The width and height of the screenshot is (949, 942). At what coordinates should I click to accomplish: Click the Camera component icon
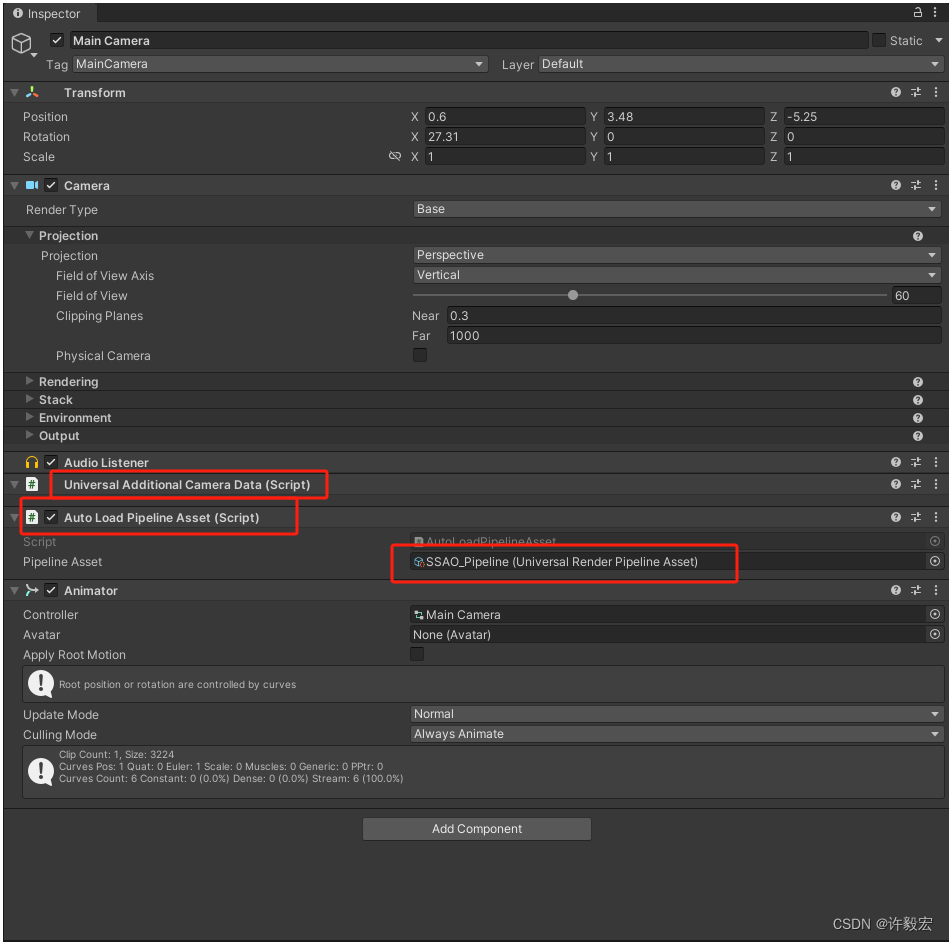pos(32,185)
